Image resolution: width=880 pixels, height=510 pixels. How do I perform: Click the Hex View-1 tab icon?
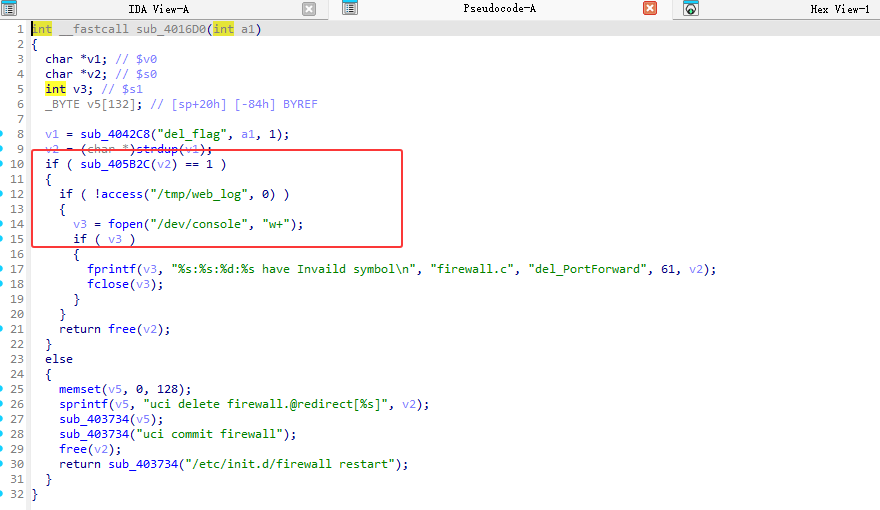pyautogui.click(x=691, y=9)
